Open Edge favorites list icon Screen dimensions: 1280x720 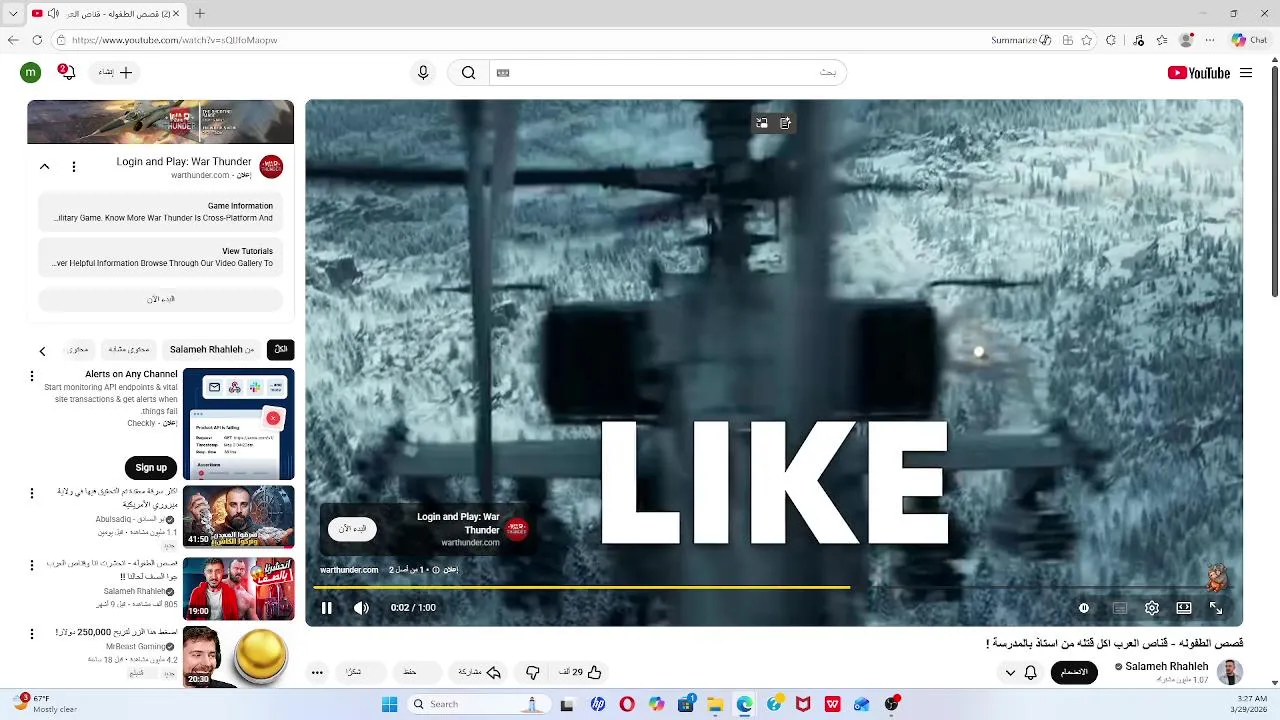tap(1162, 40)
